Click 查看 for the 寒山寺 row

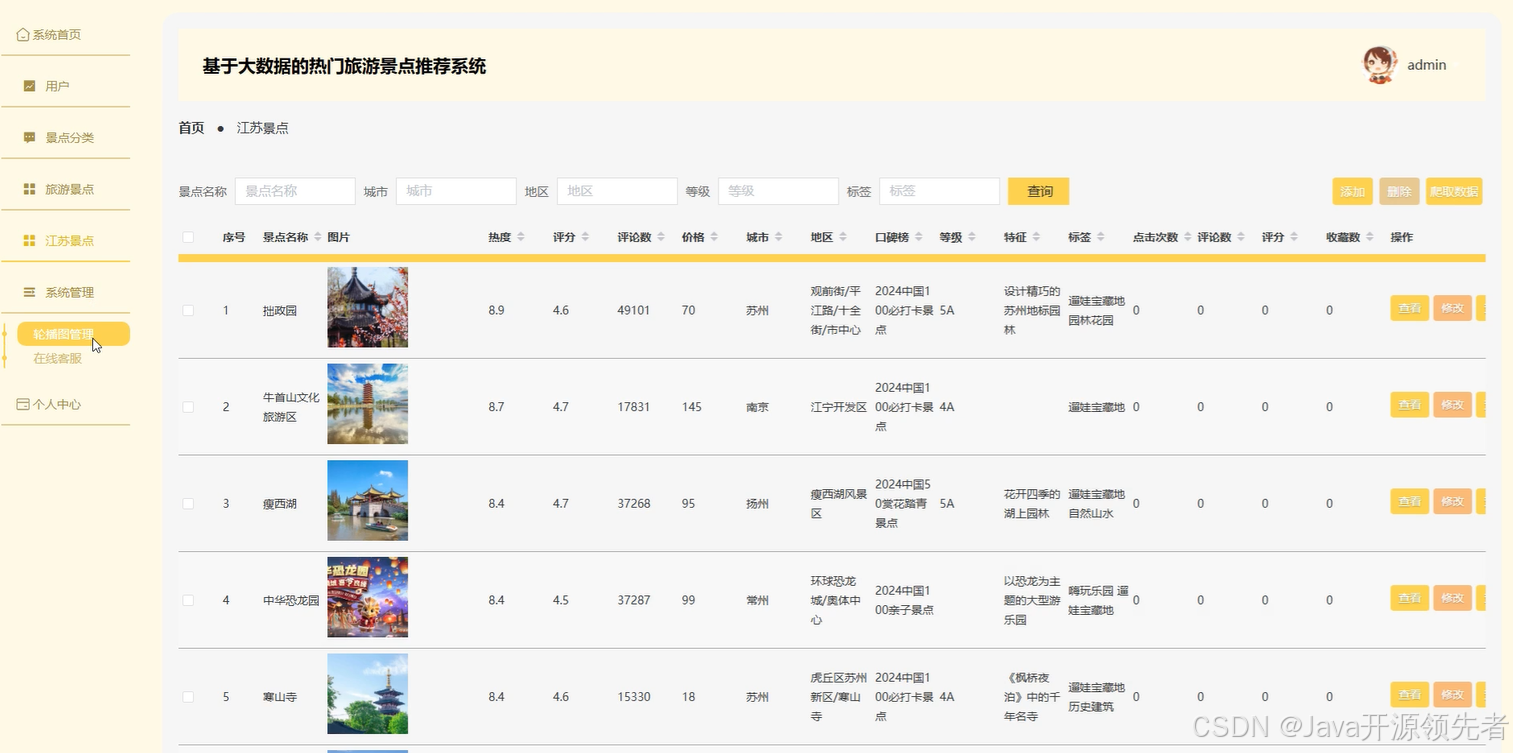click(1409, 695)
